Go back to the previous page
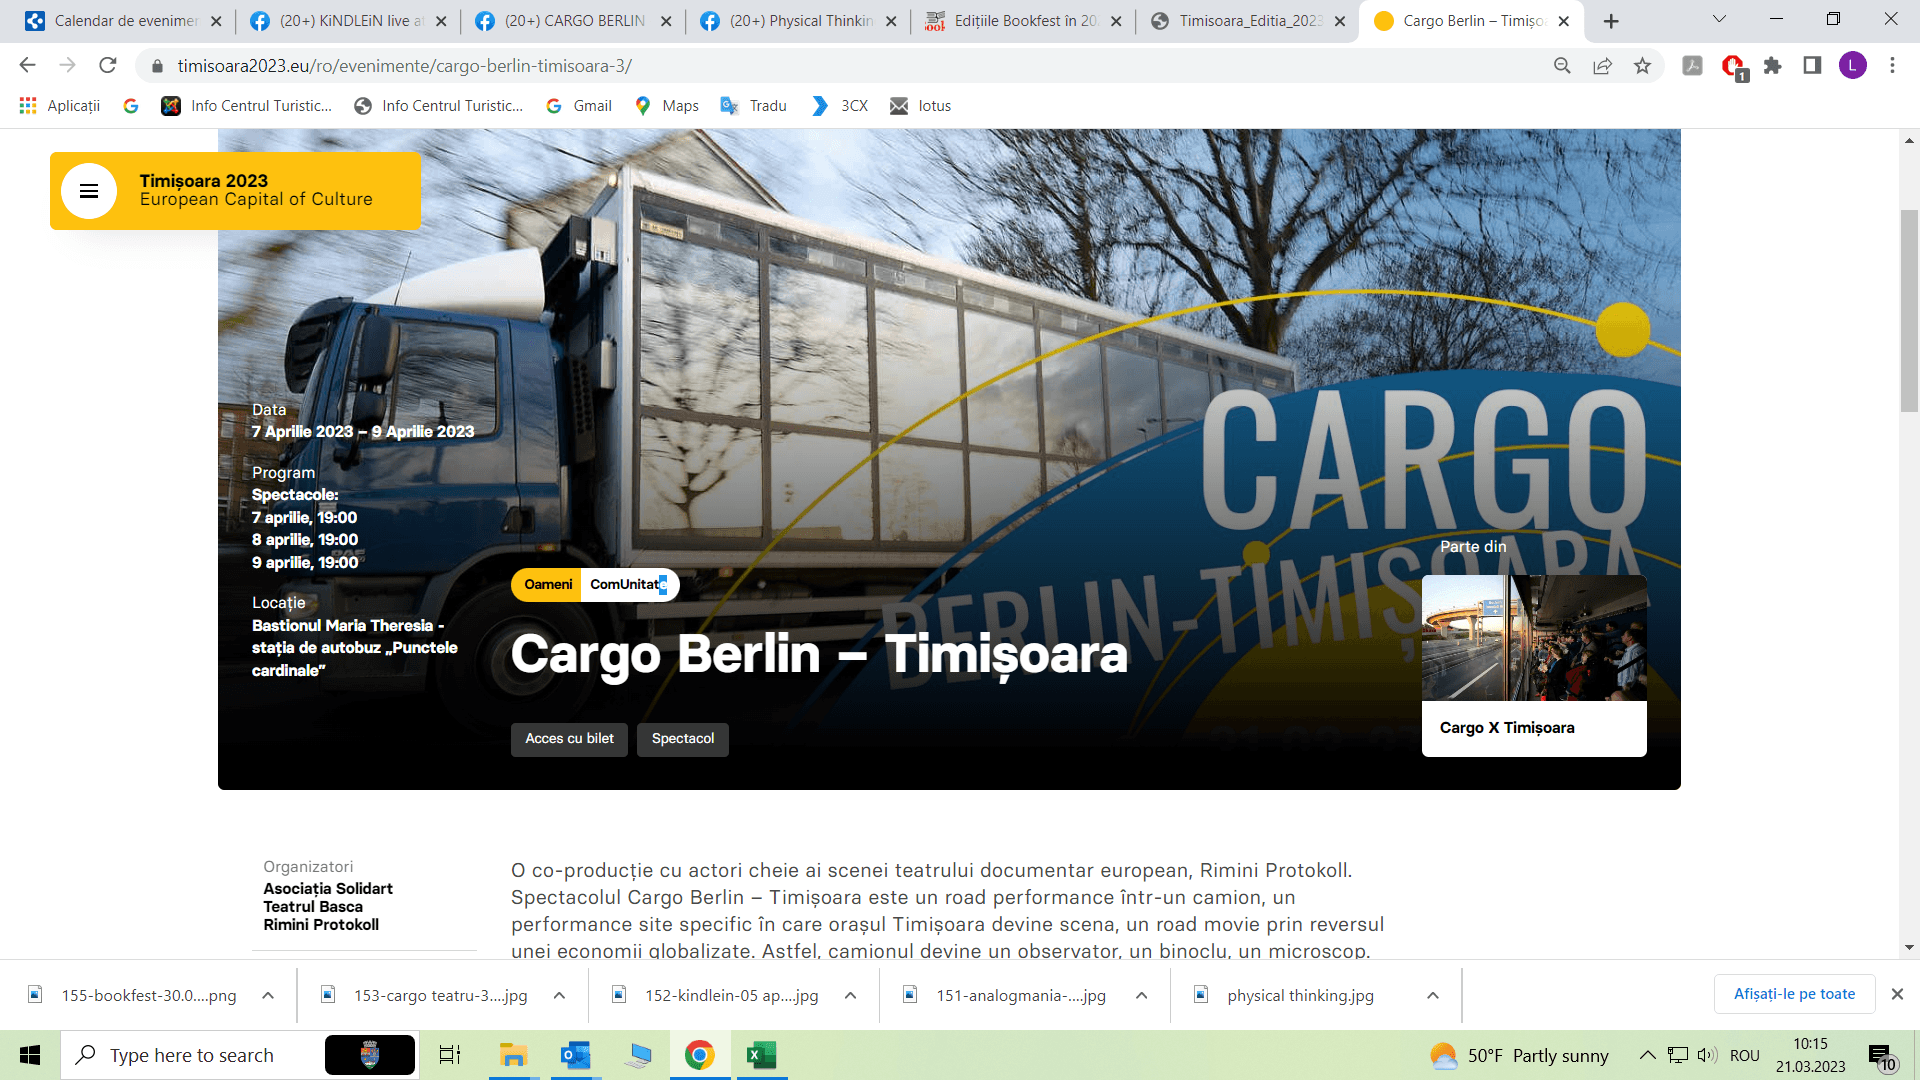Screen dimensions: 1920x1080 (27, 66)
